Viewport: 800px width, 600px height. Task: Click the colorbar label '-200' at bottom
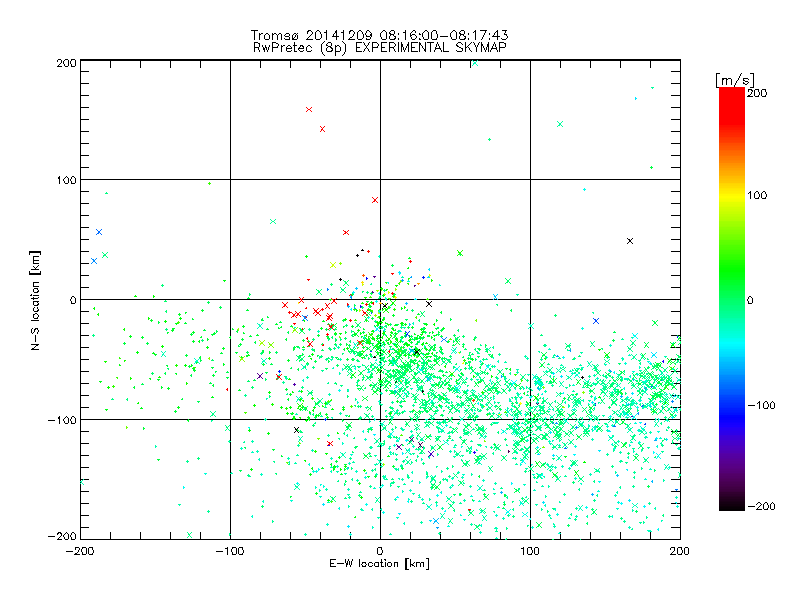761,507
